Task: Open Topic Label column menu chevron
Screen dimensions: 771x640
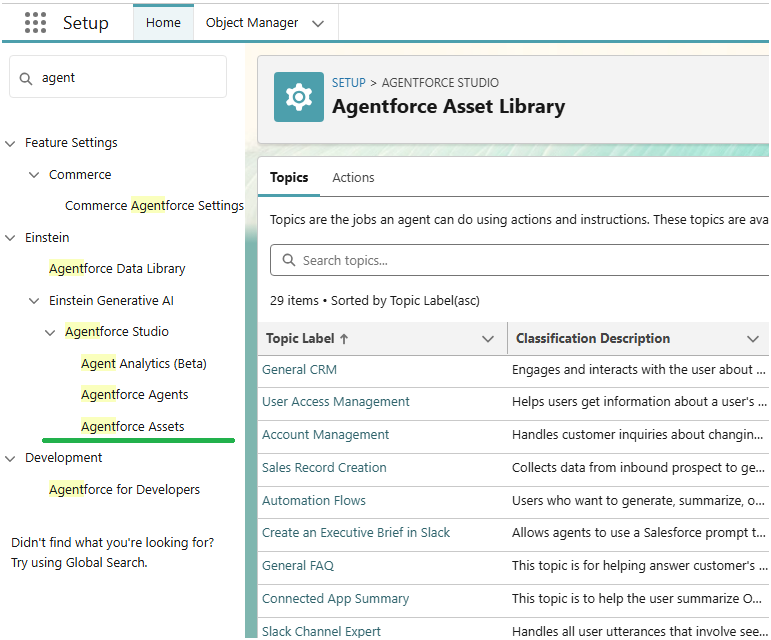Action: (x=488, y=339)
